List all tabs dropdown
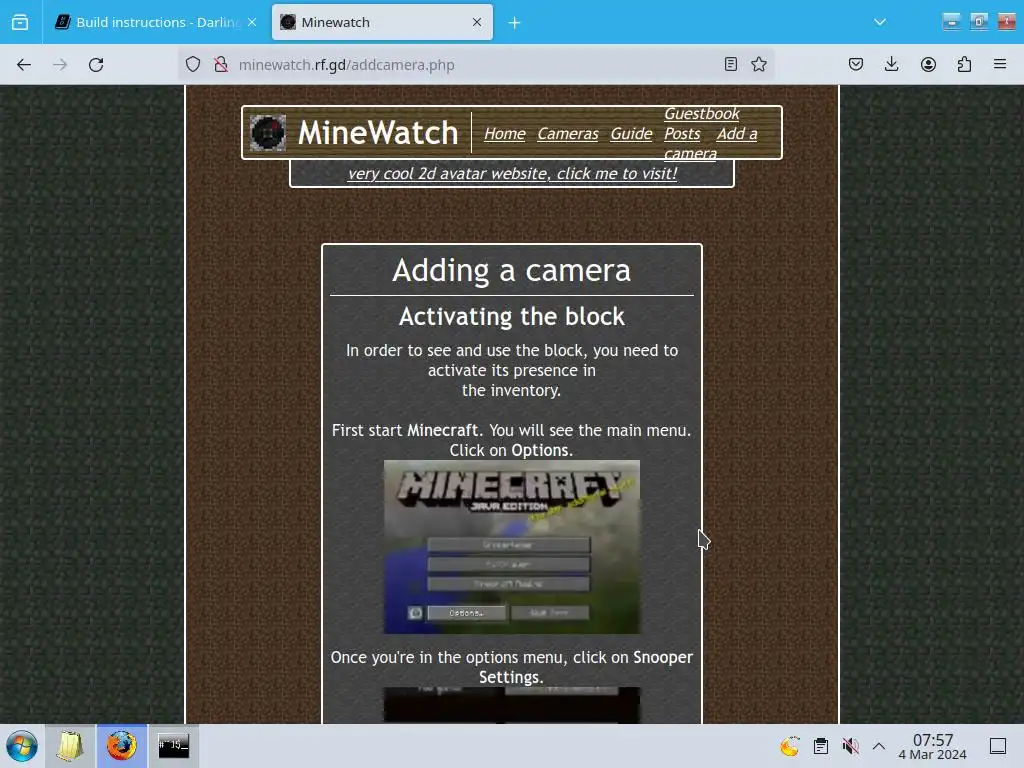Image resolution: width=1024 pixels, height=768 pixels. tap(880, 22)
